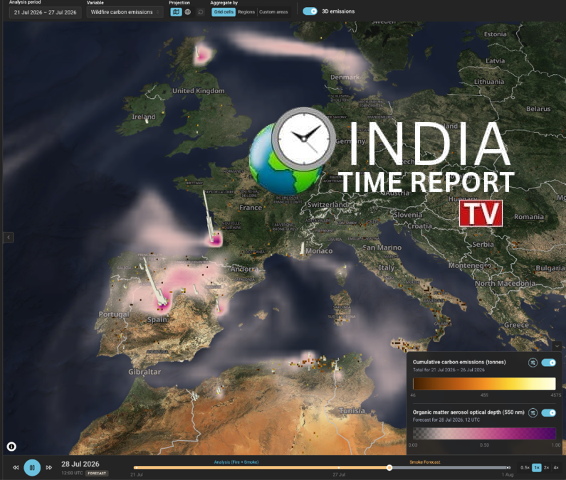Click the Denmark map label
Screen dimensions: 566x480
(x=345, y=77)
